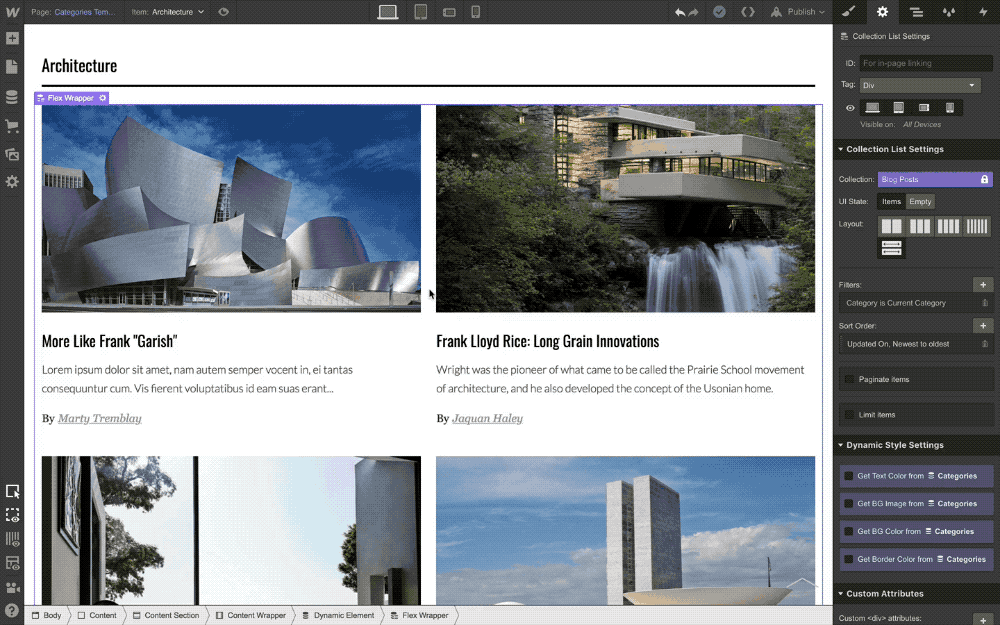This screenshot has height=625, width=1000.
Task: Switch to the Interactions lightning tab
Action: coord(983,11)
